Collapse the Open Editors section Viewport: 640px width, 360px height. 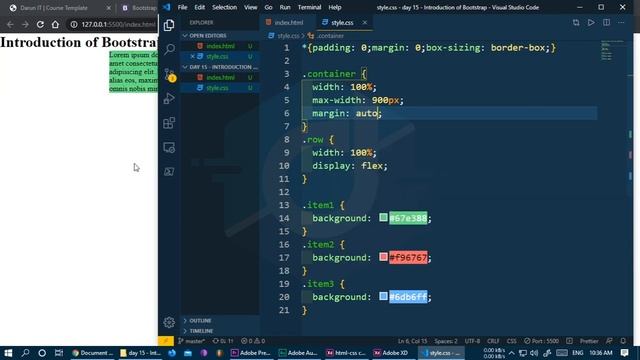[220, 36]
